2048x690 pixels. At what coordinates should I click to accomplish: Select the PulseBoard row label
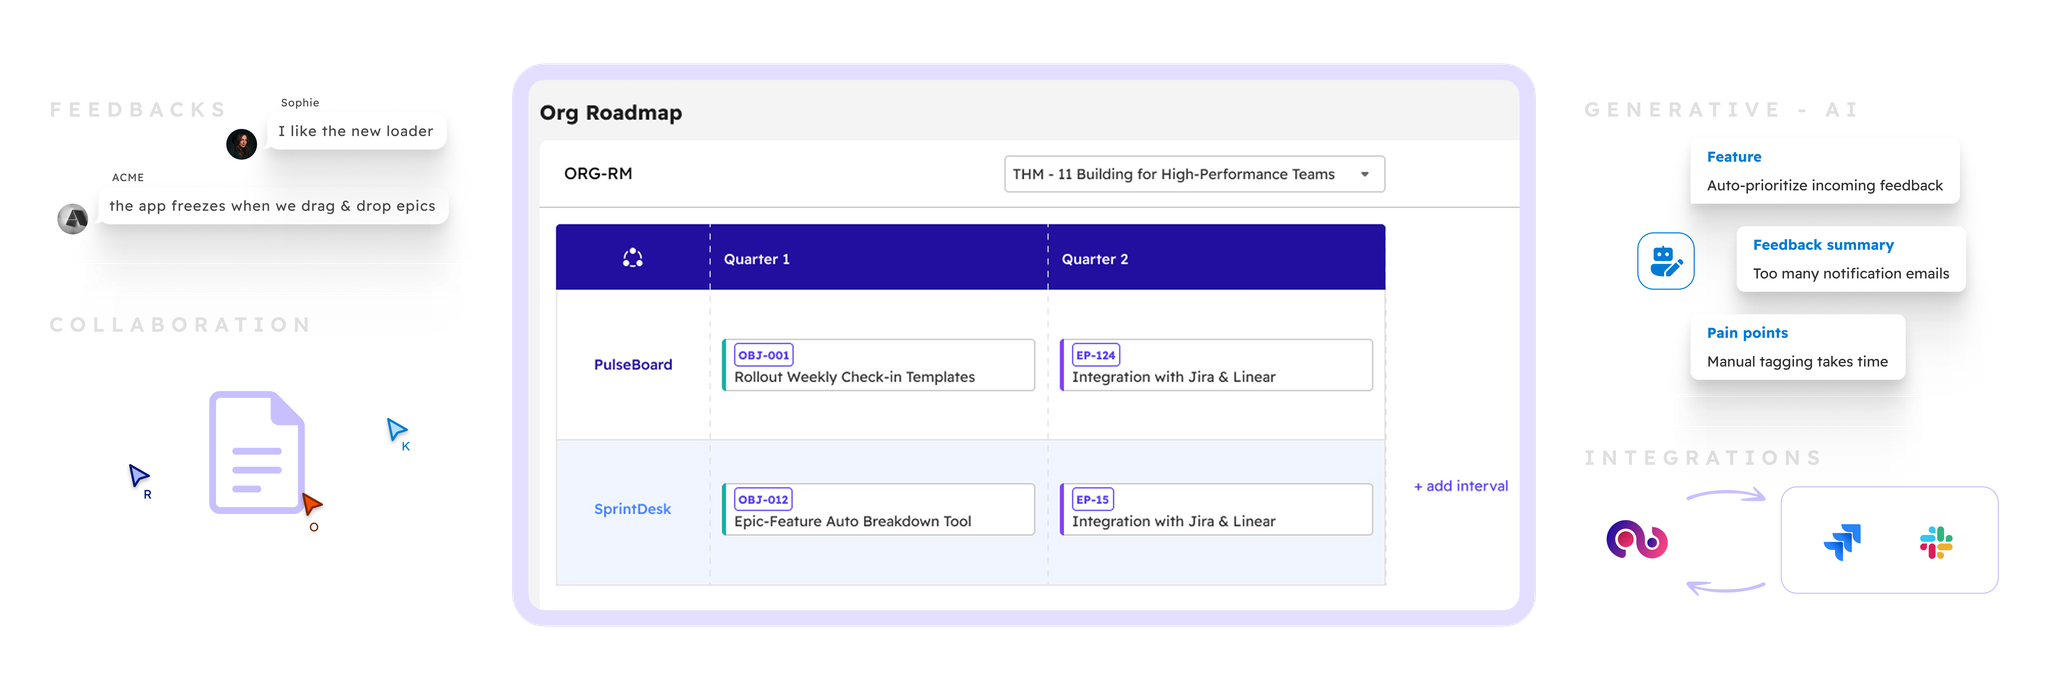pyautogui.click(x=633, y=365)
